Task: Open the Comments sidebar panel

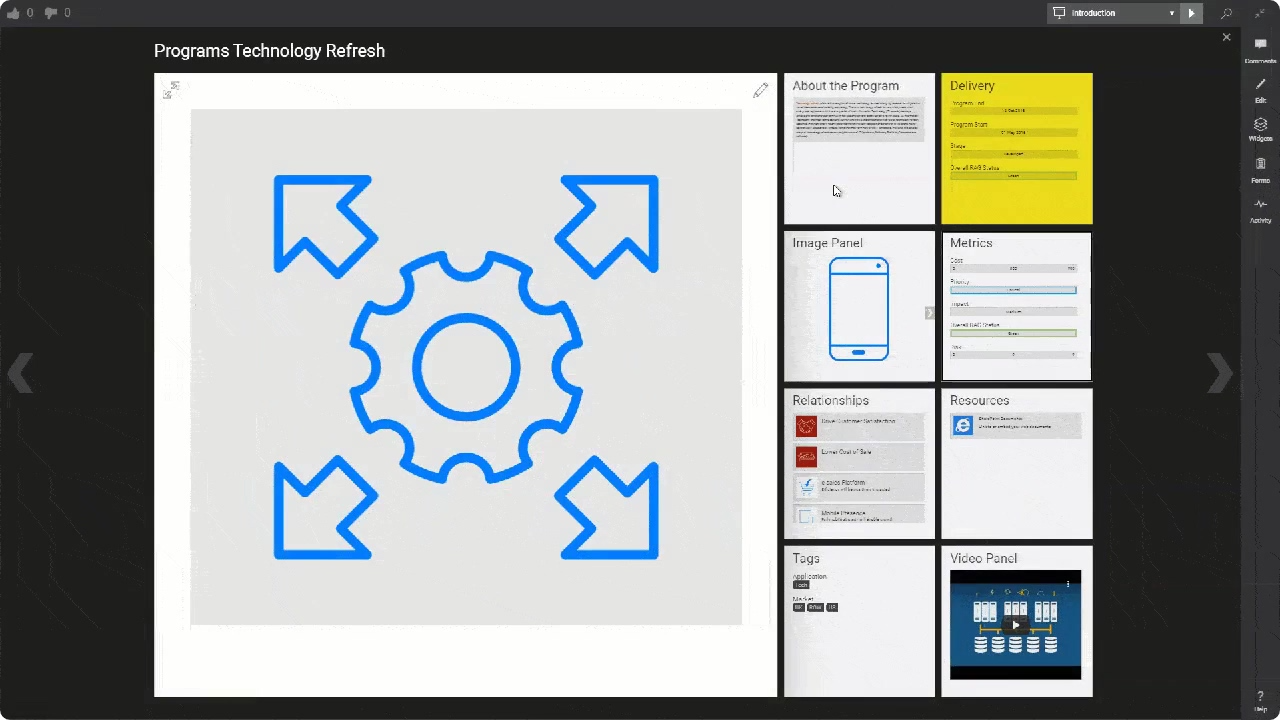Action: tap(1260, 48)
